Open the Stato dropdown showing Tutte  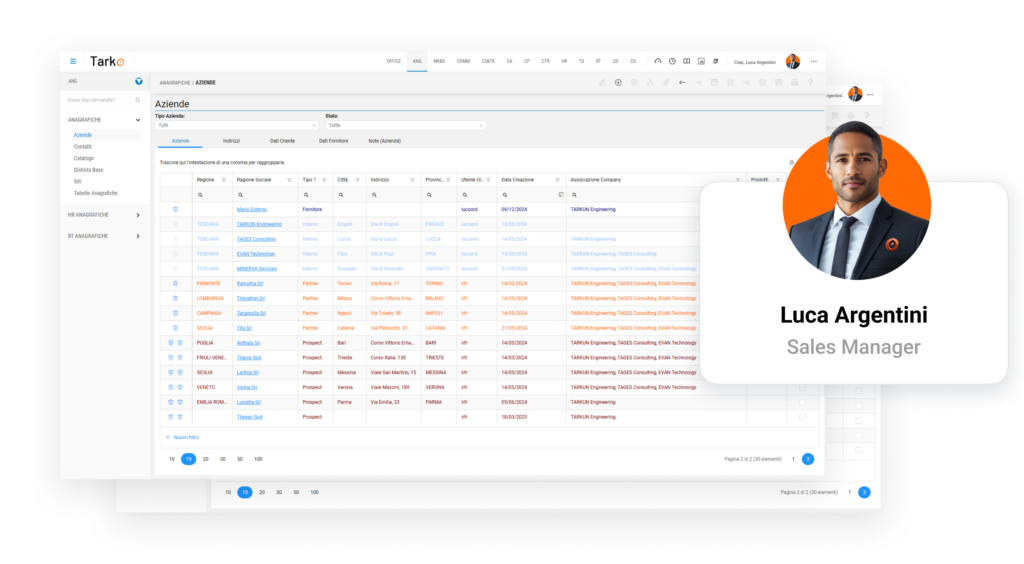pyautogui.click(x=405, y=125)
